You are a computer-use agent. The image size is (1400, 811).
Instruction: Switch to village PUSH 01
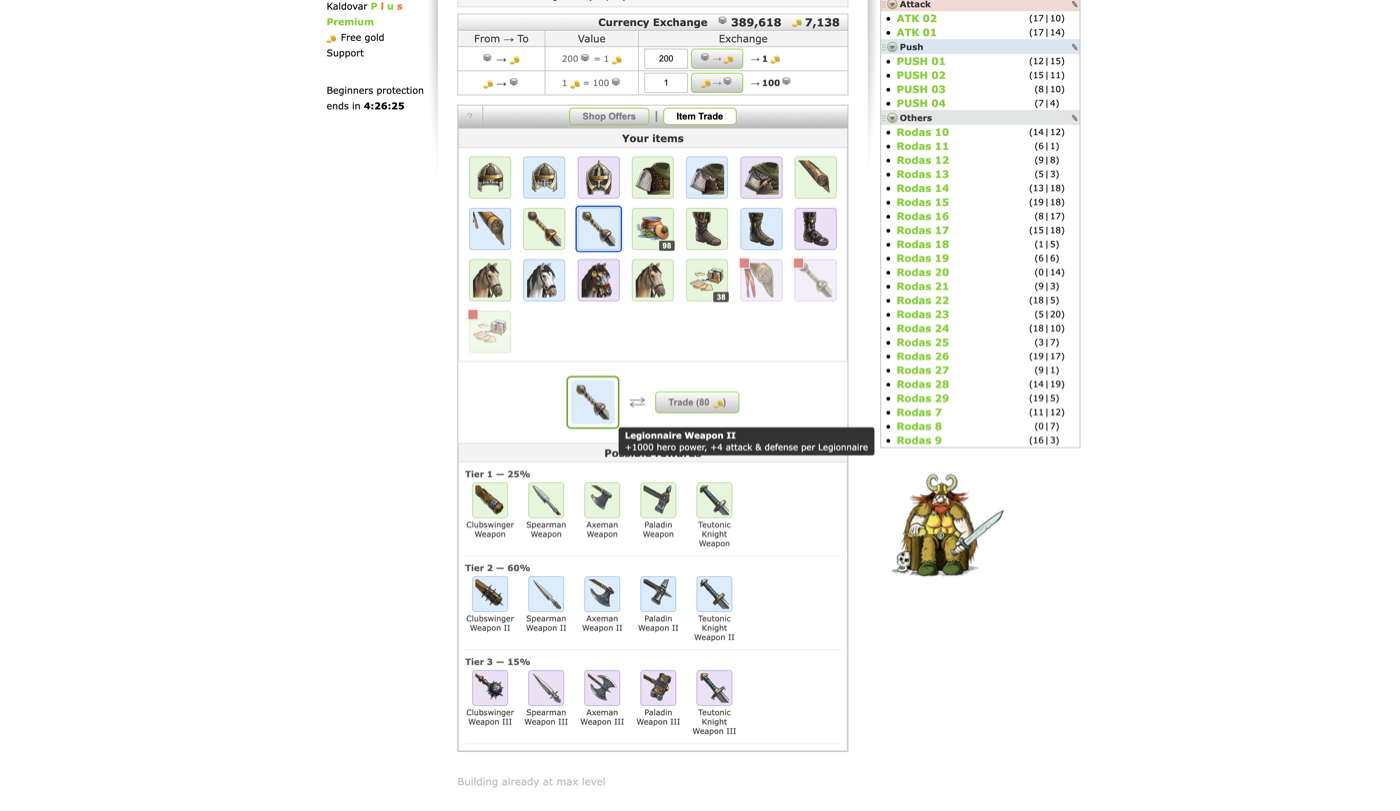tap(921, 62)
